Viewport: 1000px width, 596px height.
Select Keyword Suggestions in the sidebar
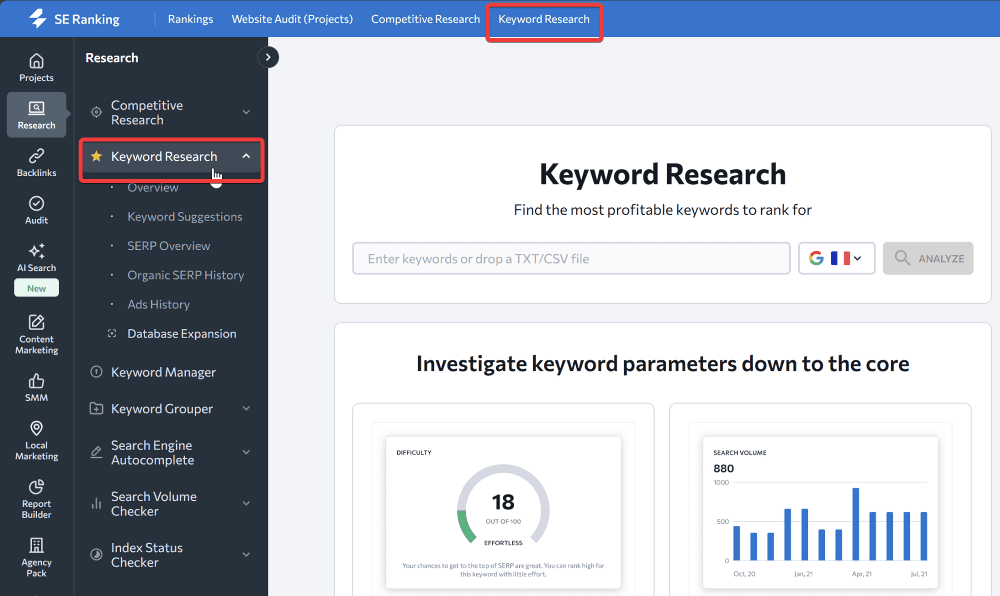point(185,217)
